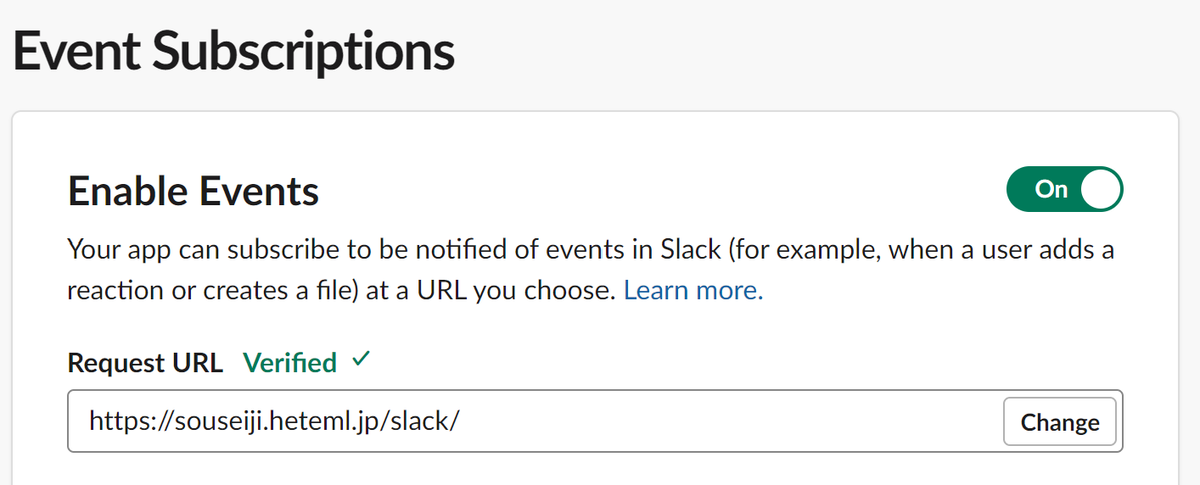This screenshot has width=1200, height=485.
Task: Click the Event Subscriptions page heading
Action: (233, 51)
